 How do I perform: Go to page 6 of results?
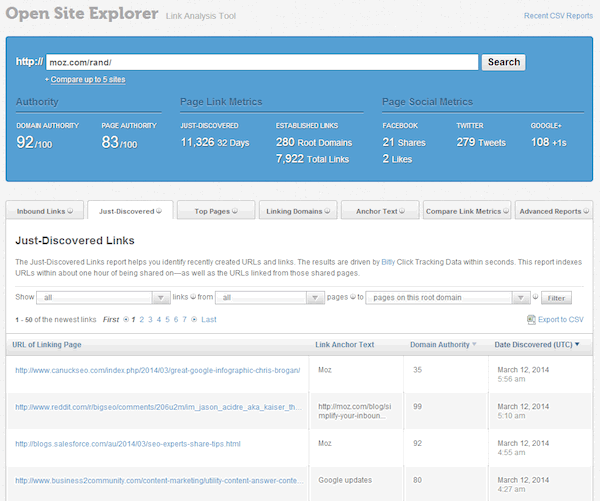[x=176, y=320]
